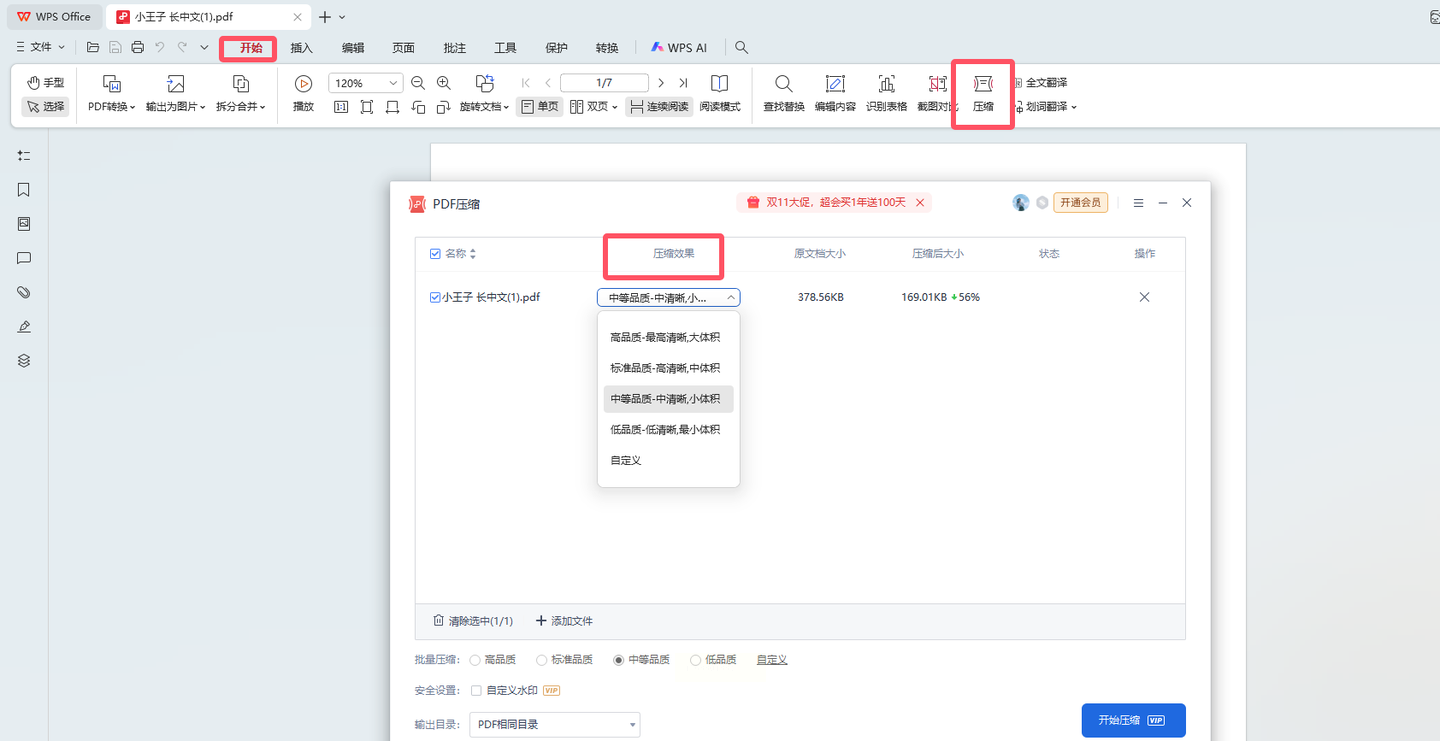The height and width of the screenshot is (741, 1440).
Task: Open the 查找替换 find and replace tool
Action: pyautogui.click(x=783, y=92)
